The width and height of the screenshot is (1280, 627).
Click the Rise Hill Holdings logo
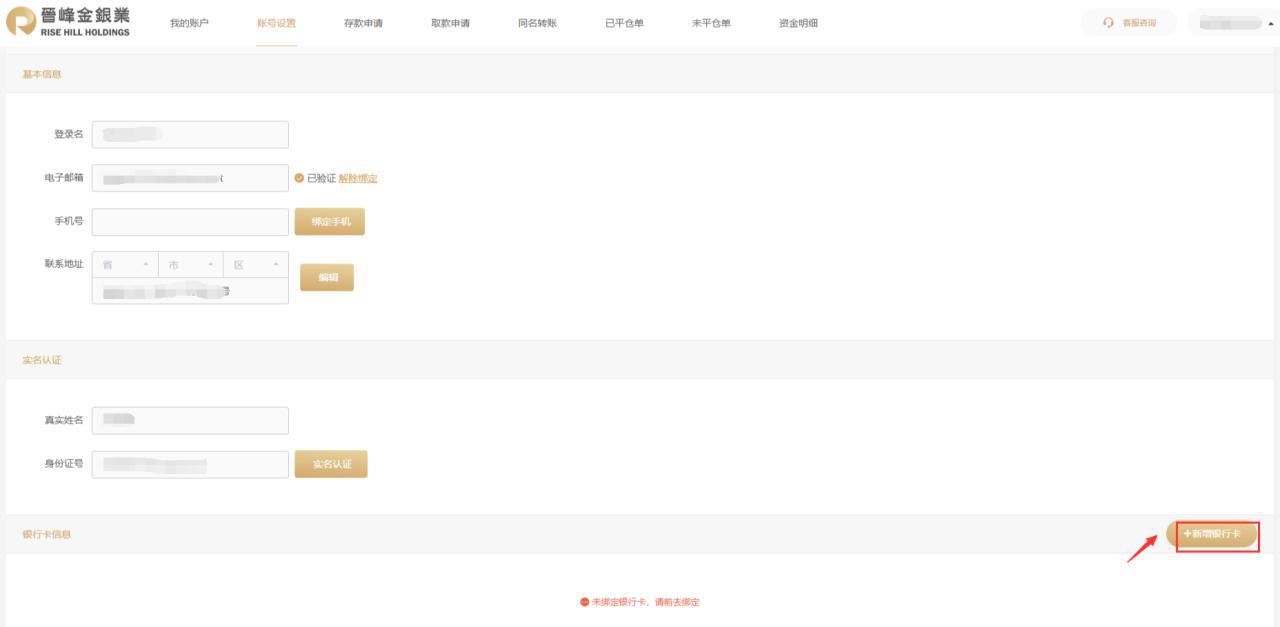tap(68, 23)
